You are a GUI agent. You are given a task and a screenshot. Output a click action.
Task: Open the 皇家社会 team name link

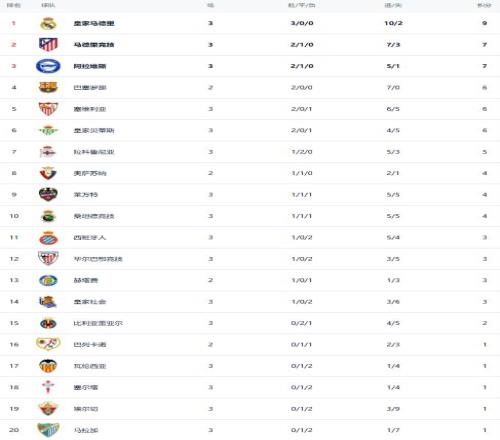pyautogui.click(x=90, y=302)
